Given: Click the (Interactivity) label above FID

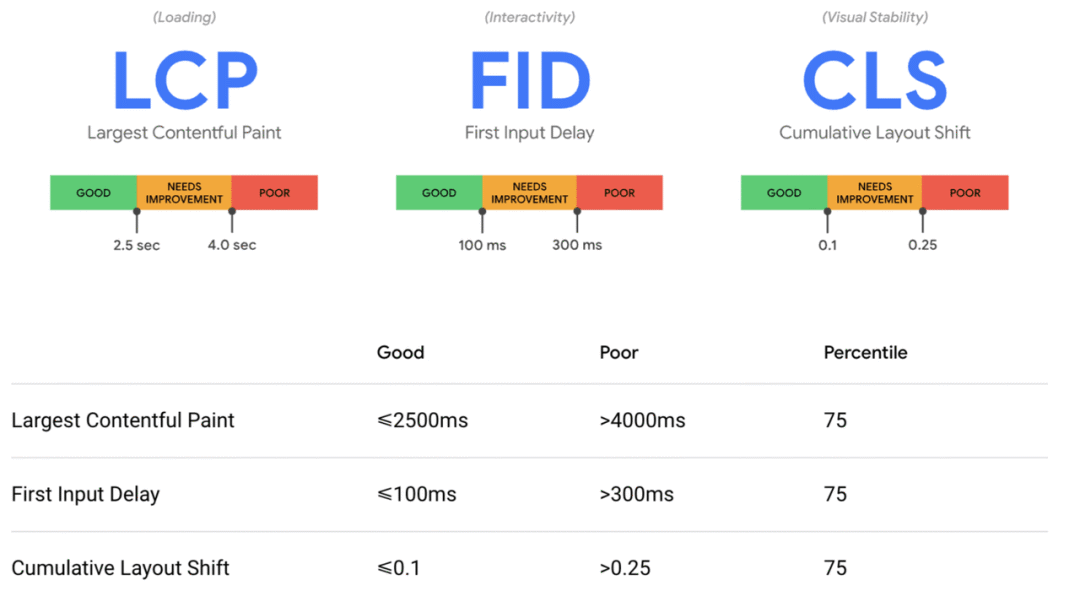Looking at the screenshot, I should 530,17.
